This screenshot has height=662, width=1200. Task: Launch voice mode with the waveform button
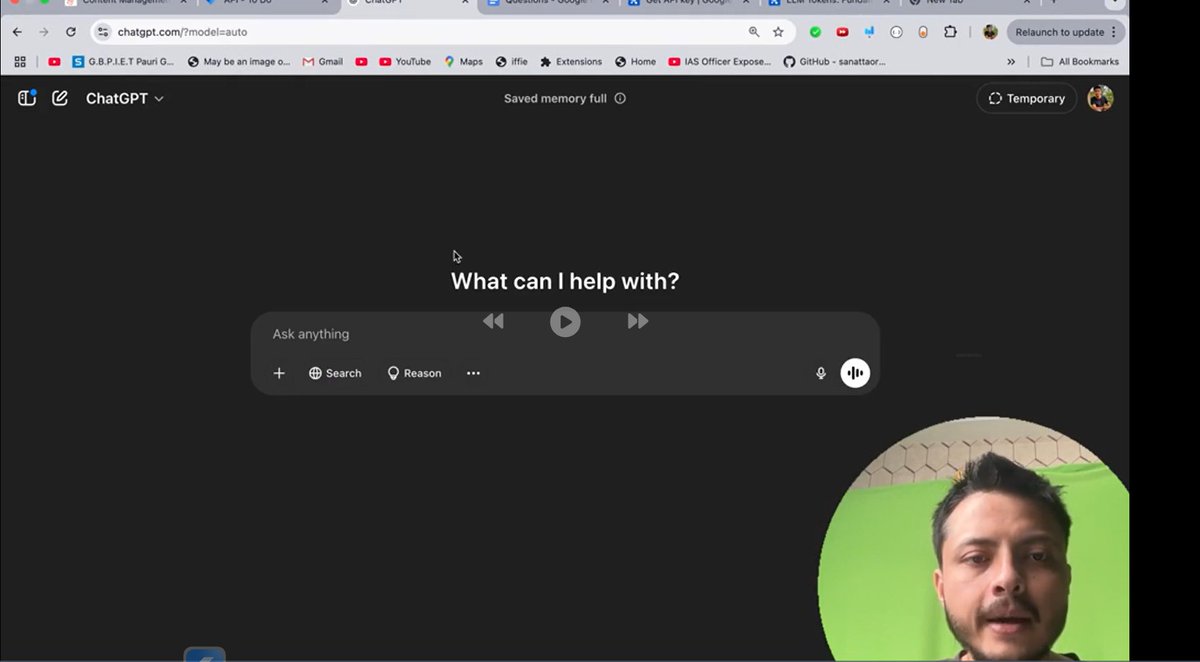tap(855, 373)
